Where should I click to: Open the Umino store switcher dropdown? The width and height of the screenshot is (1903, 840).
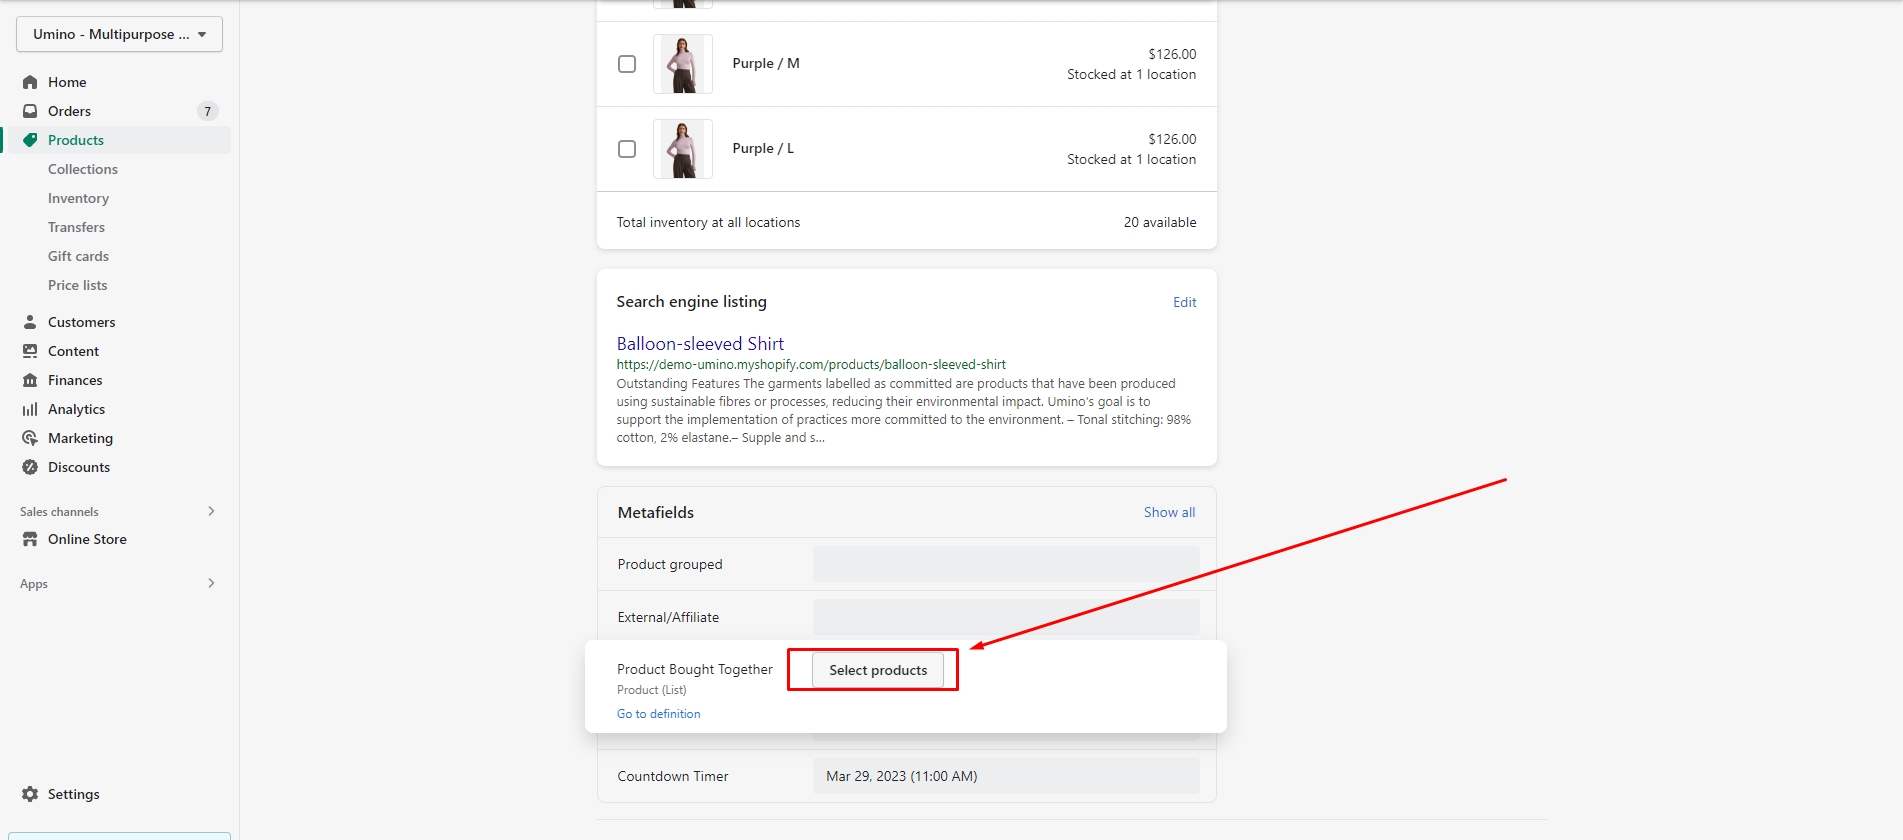click(x=119, y=34)
